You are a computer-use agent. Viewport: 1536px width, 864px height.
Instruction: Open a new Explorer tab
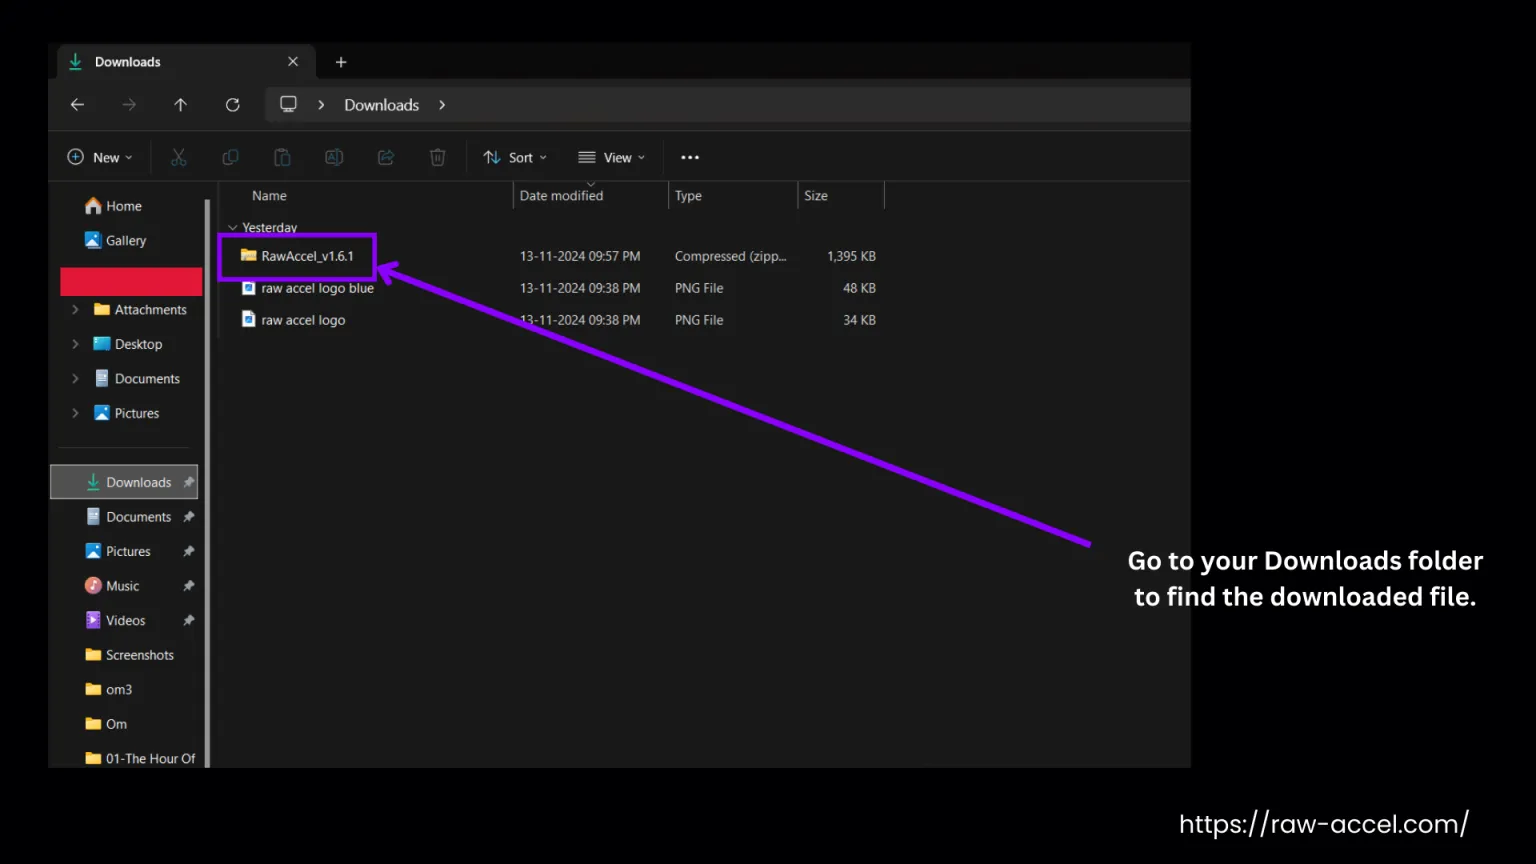340,62
